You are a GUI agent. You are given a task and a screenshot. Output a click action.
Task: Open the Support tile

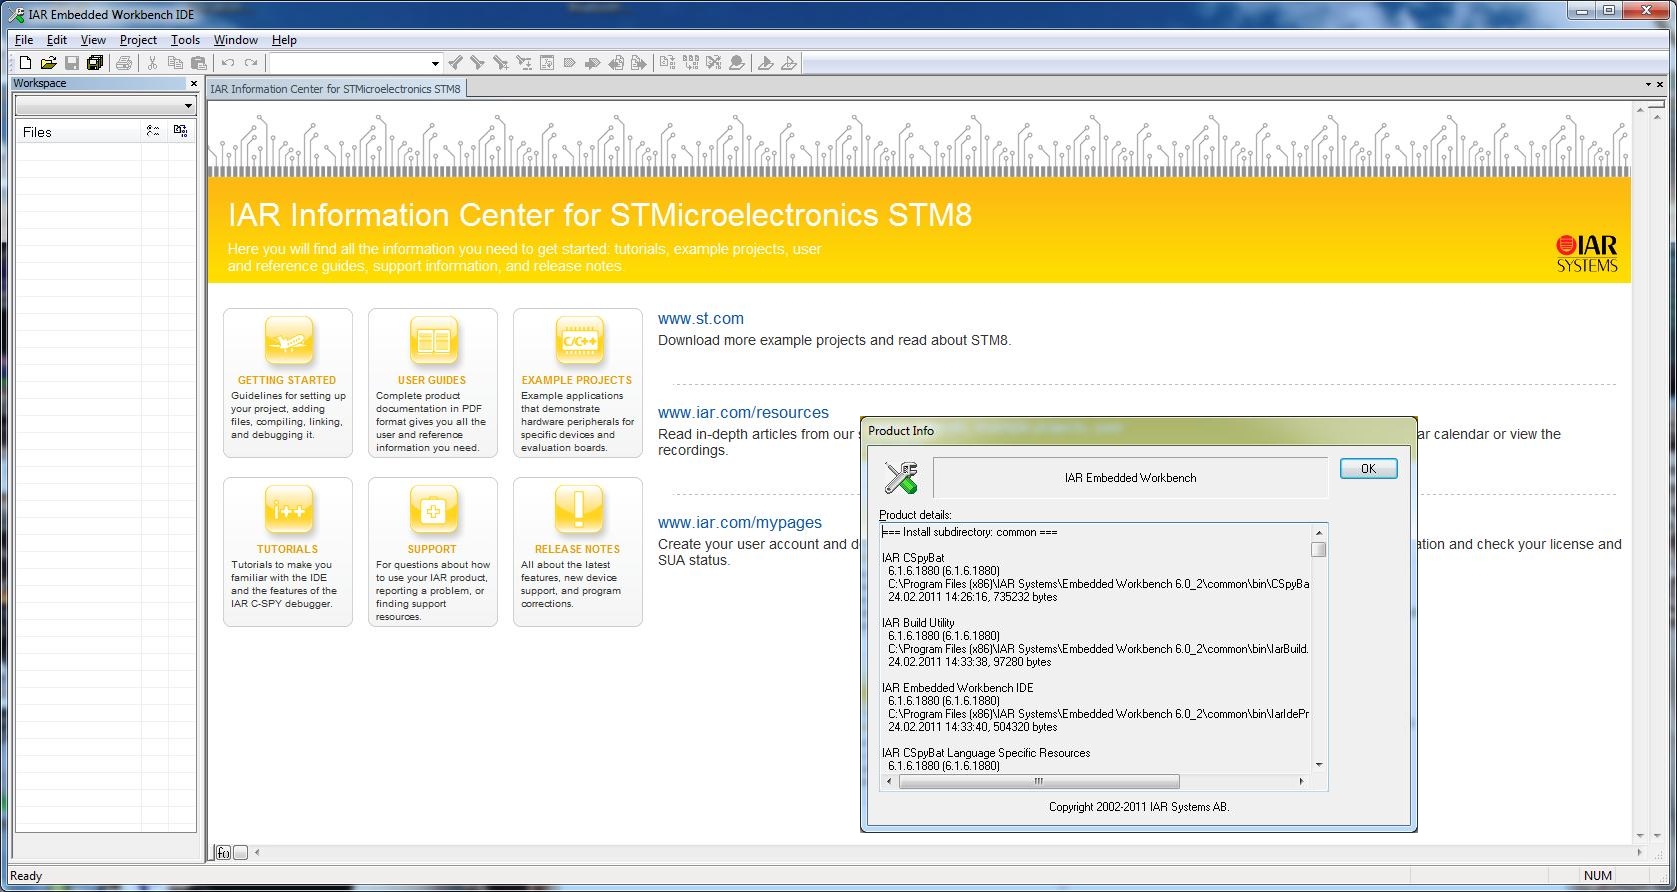pos(433,552)
